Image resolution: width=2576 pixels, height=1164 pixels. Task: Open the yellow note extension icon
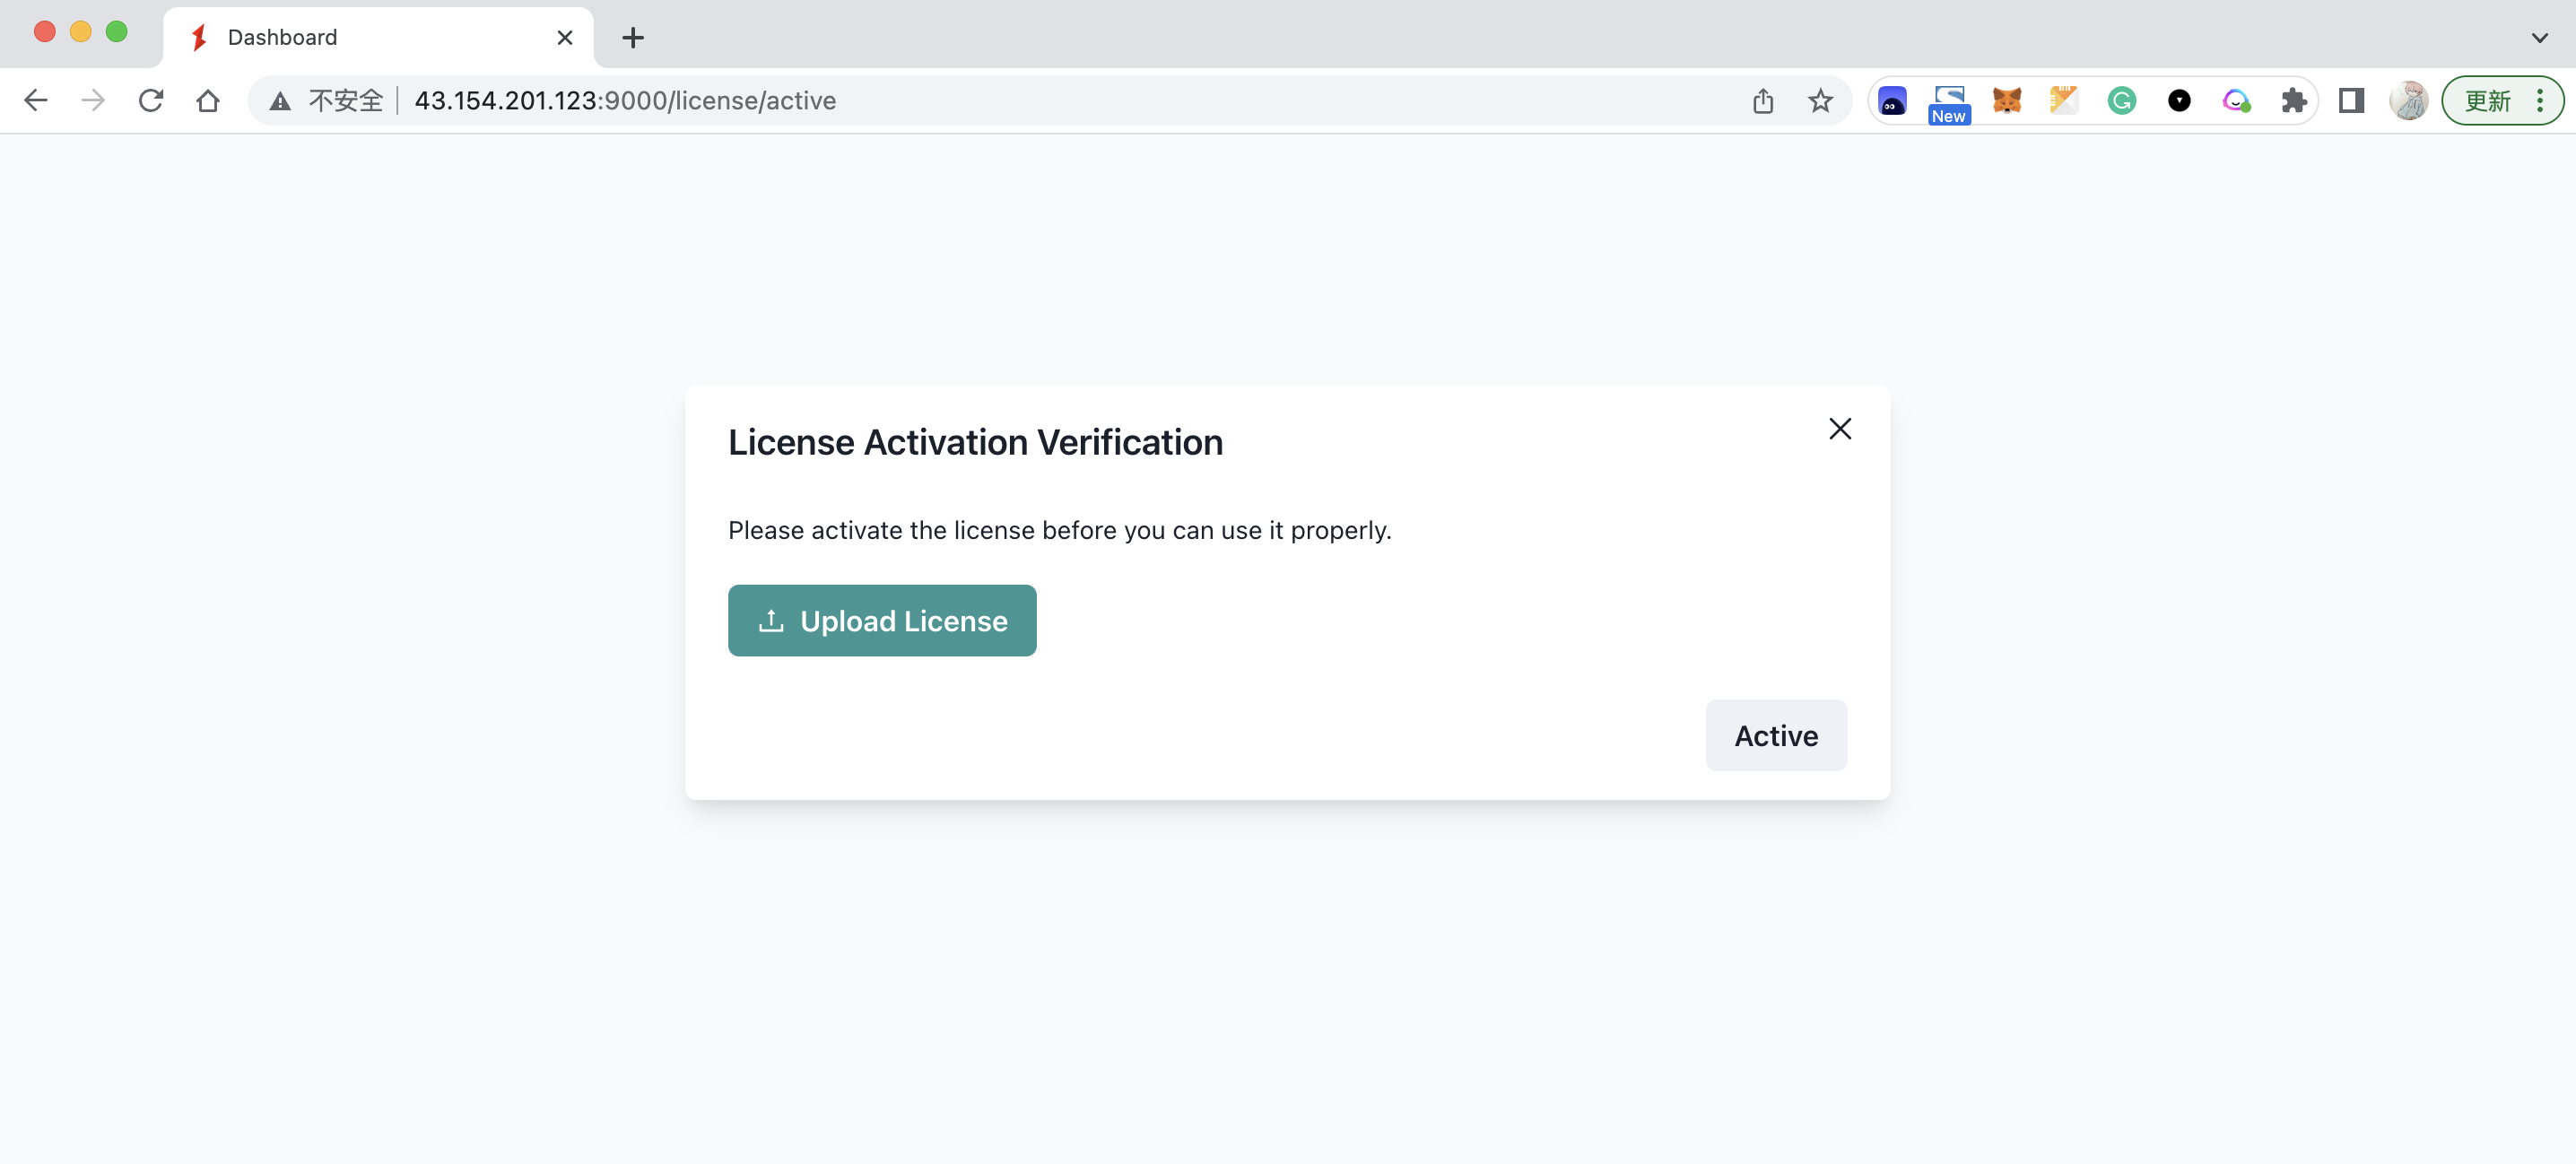click(2064, 100)
